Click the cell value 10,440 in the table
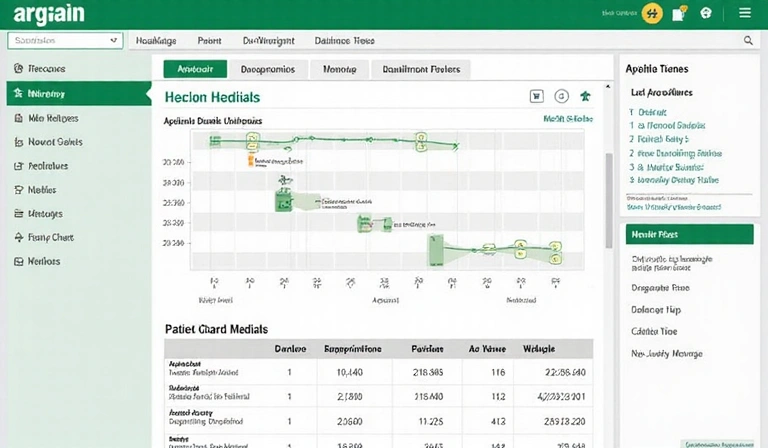This screenshot has width=768, height=448. (350, 373)
